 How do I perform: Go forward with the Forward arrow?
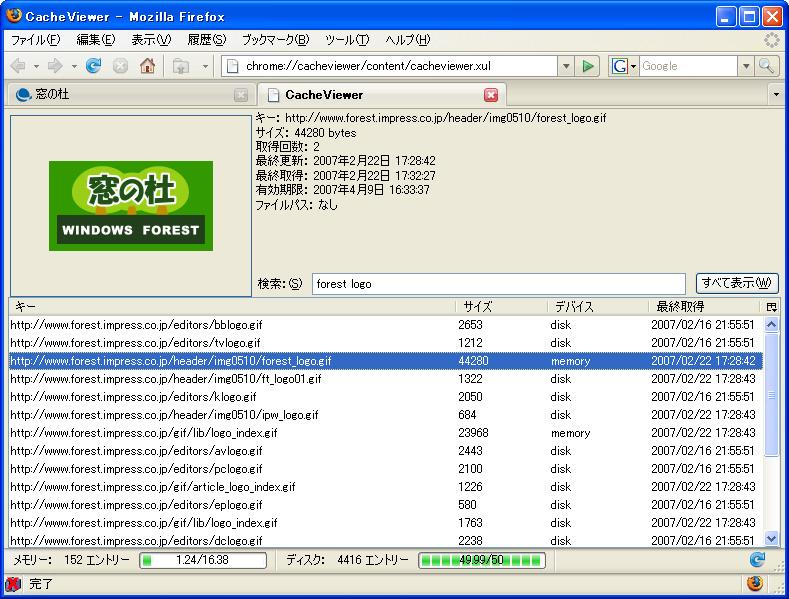coord(55,66)
